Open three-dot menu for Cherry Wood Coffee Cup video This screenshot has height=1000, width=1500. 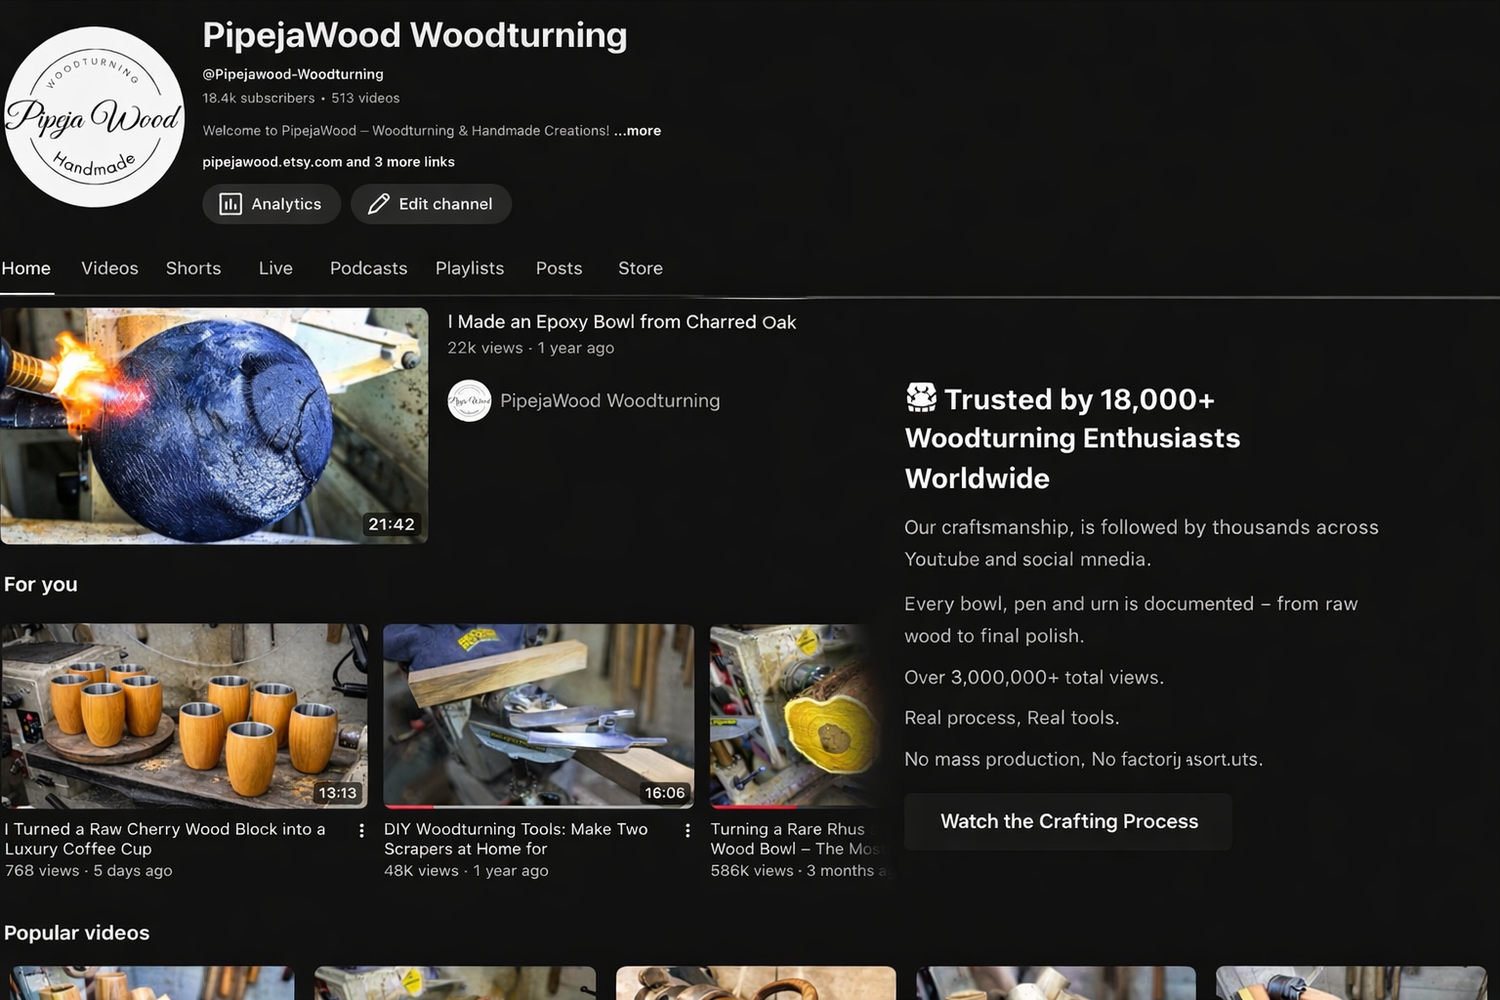[361, 831]
